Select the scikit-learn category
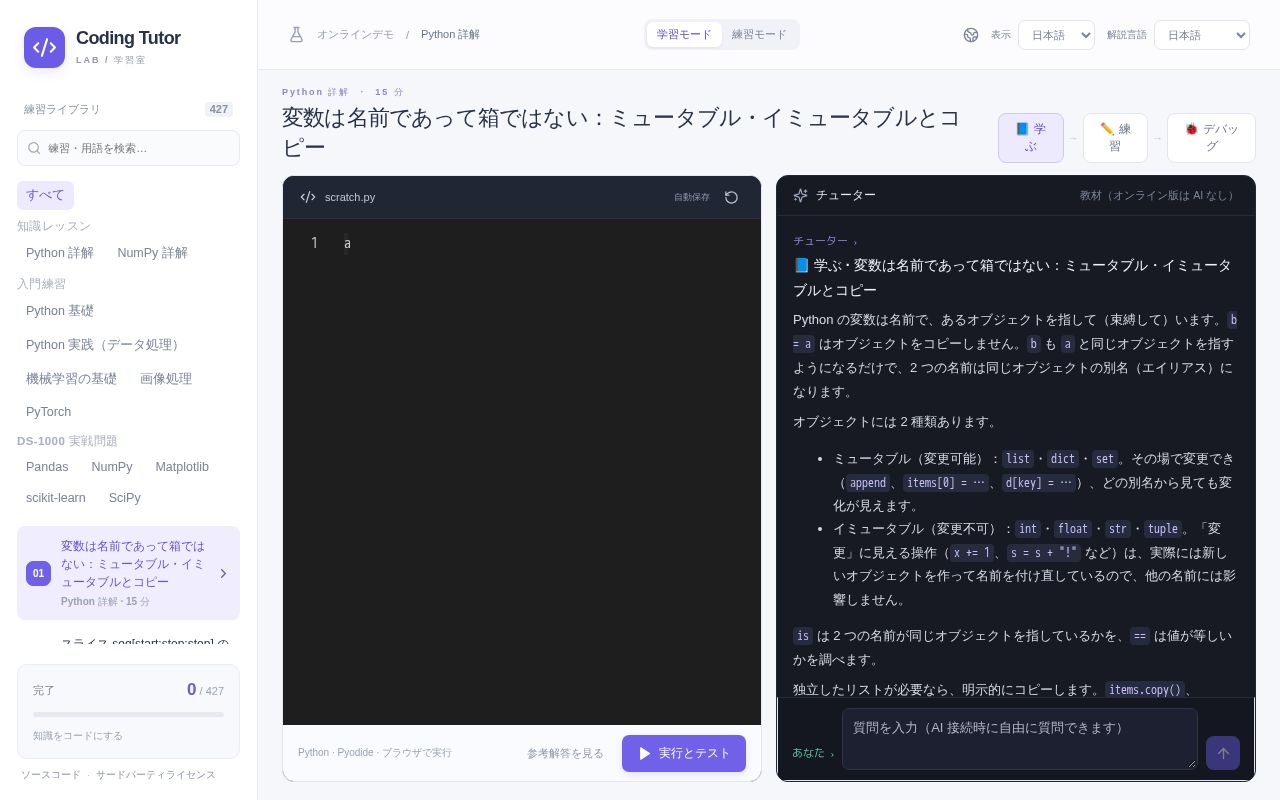Screen dimensions: 1280x800 (x=56, y=498)
